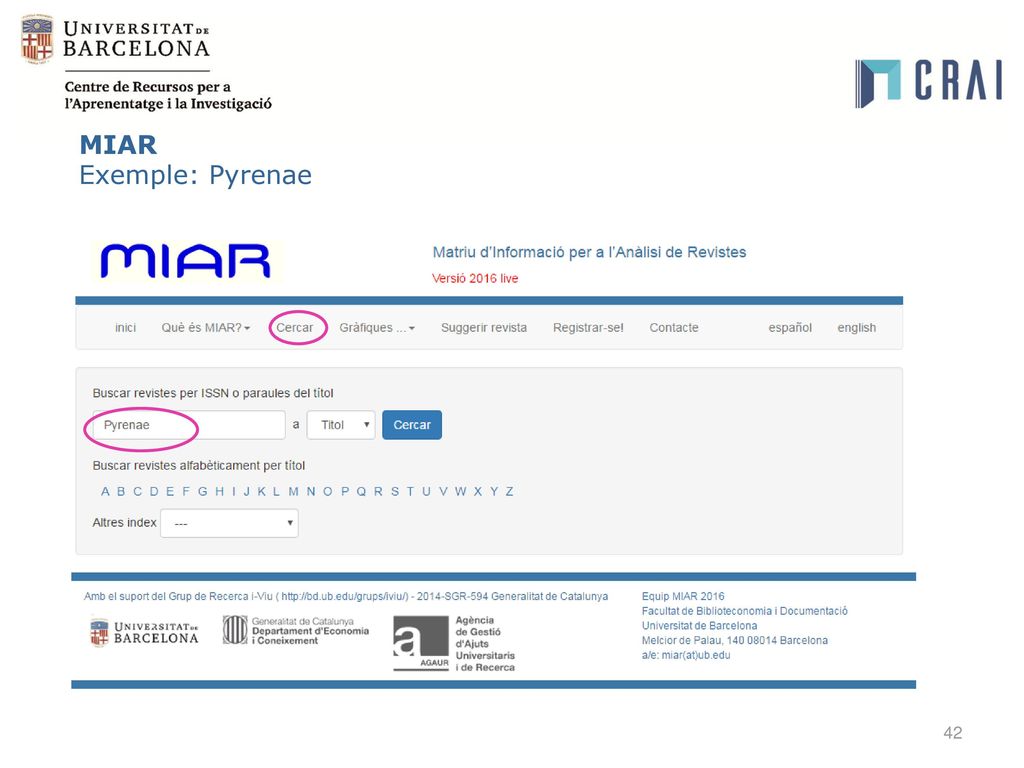Click the Grup de Recerca i-Viu support link
This screenshot has width=1024, height=768.
[345, 597]
